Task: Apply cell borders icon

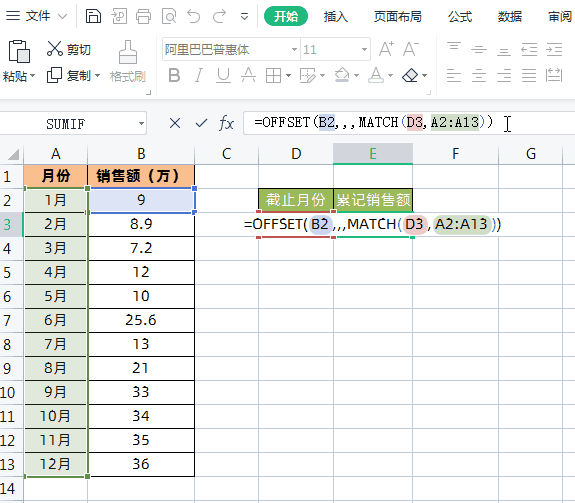Action: (x=273, y=76)
